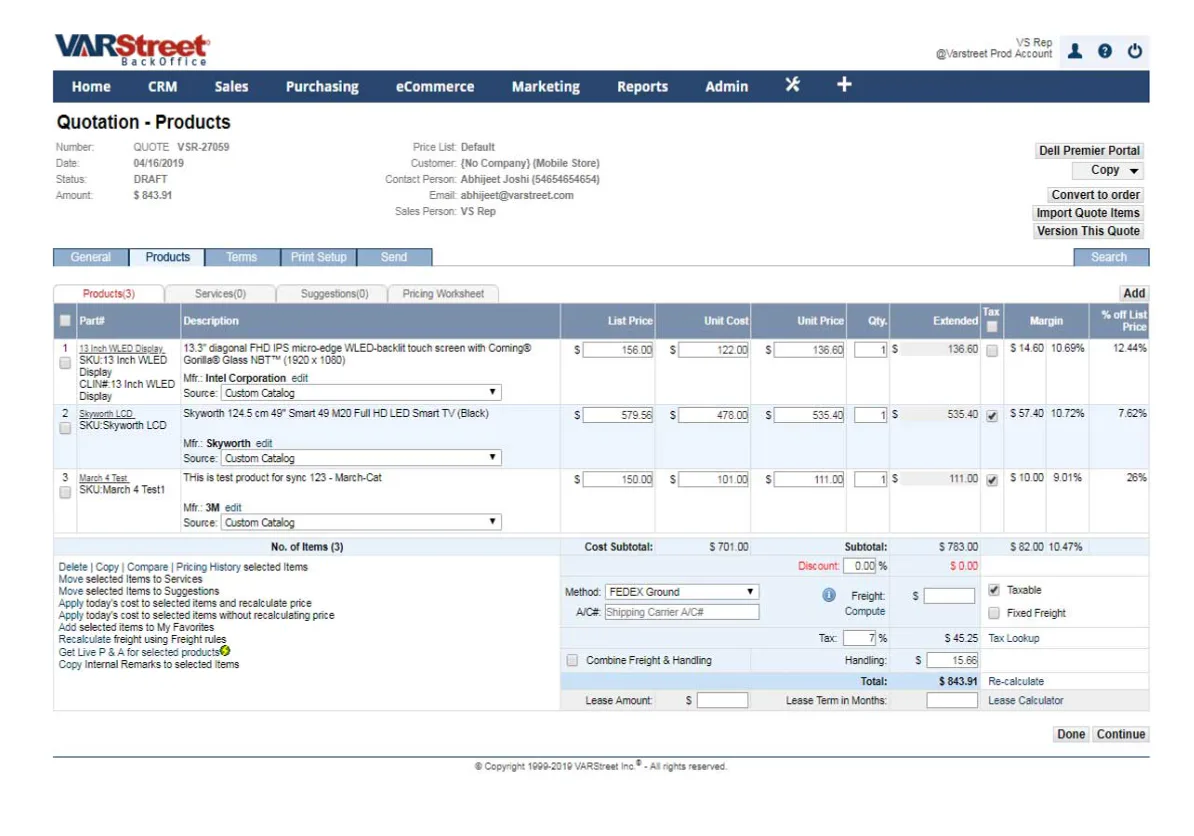Image resolution: width=1194 pixels, height=836 pixels.
Task: Toggle the Tax header checkbox
Action: [991, 327]
